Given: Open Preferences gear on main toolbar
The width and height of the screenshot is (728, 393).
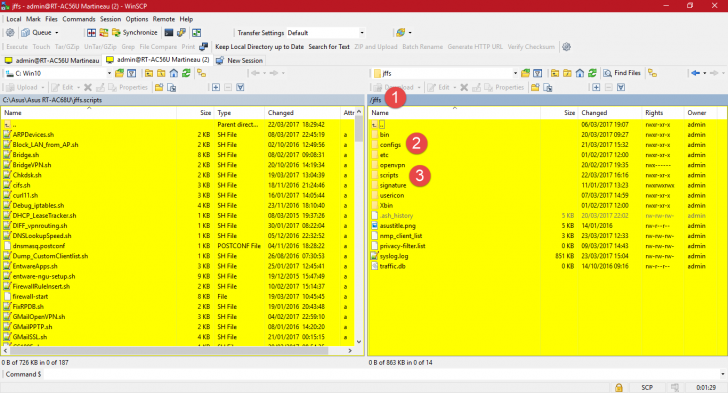Looking at the screenshot, I should click(x=10, y=33).
